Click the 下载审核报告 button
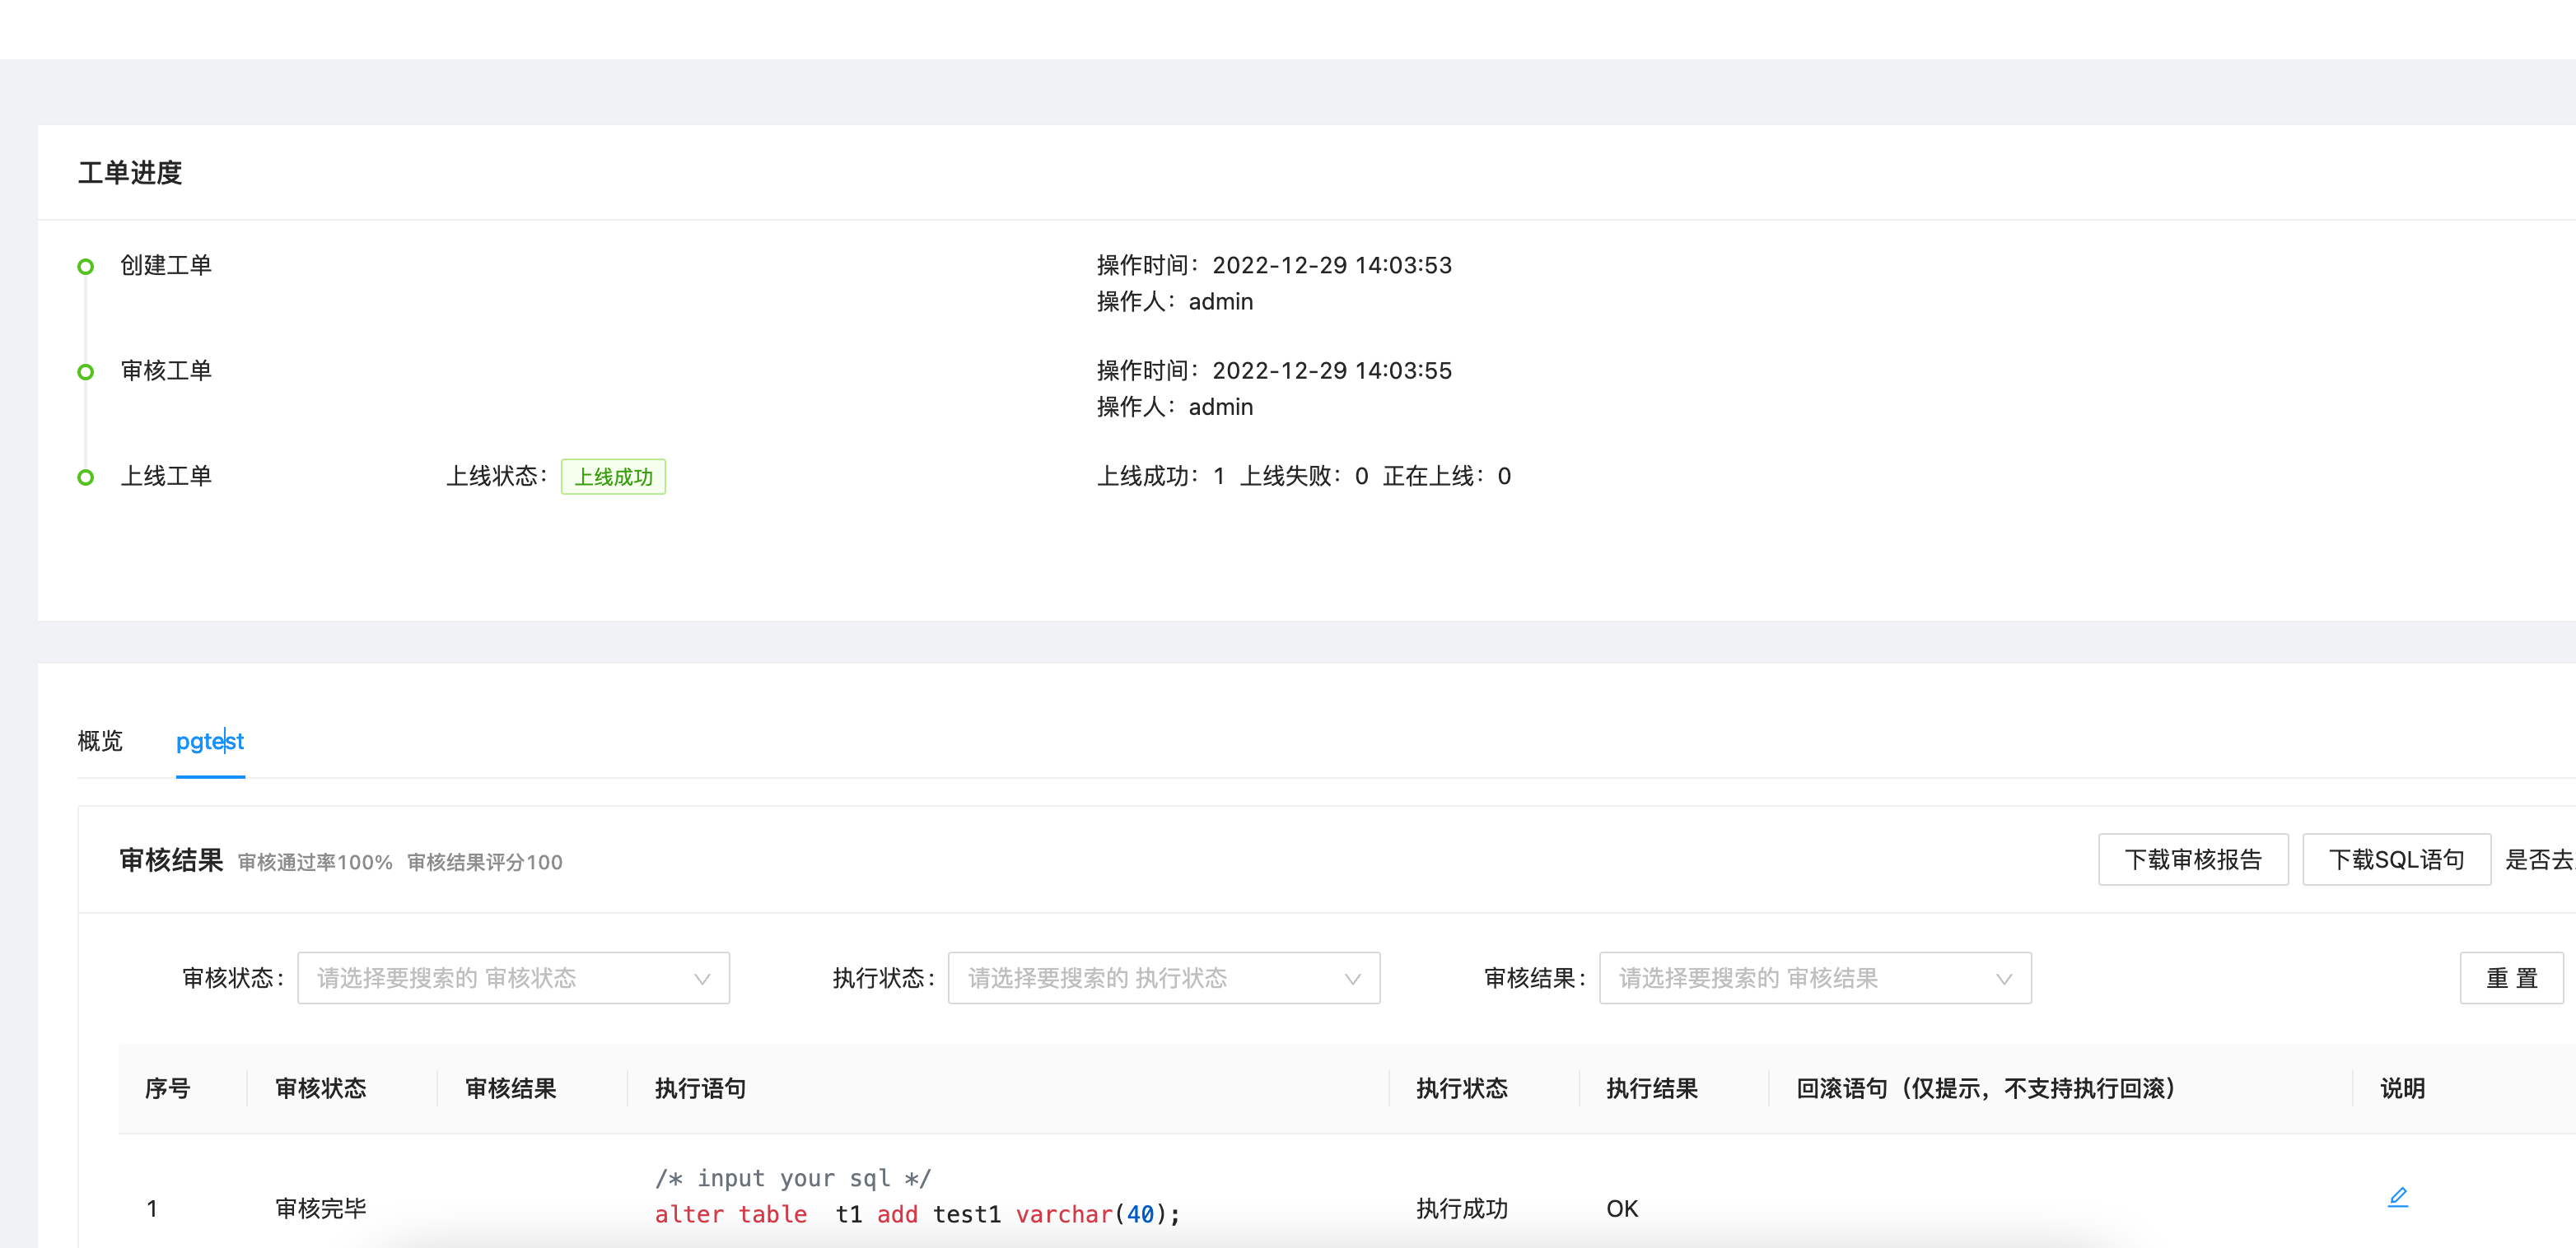Image resolution: width=2576 pixels, height=1248 pixels. tap(2193, 859)
